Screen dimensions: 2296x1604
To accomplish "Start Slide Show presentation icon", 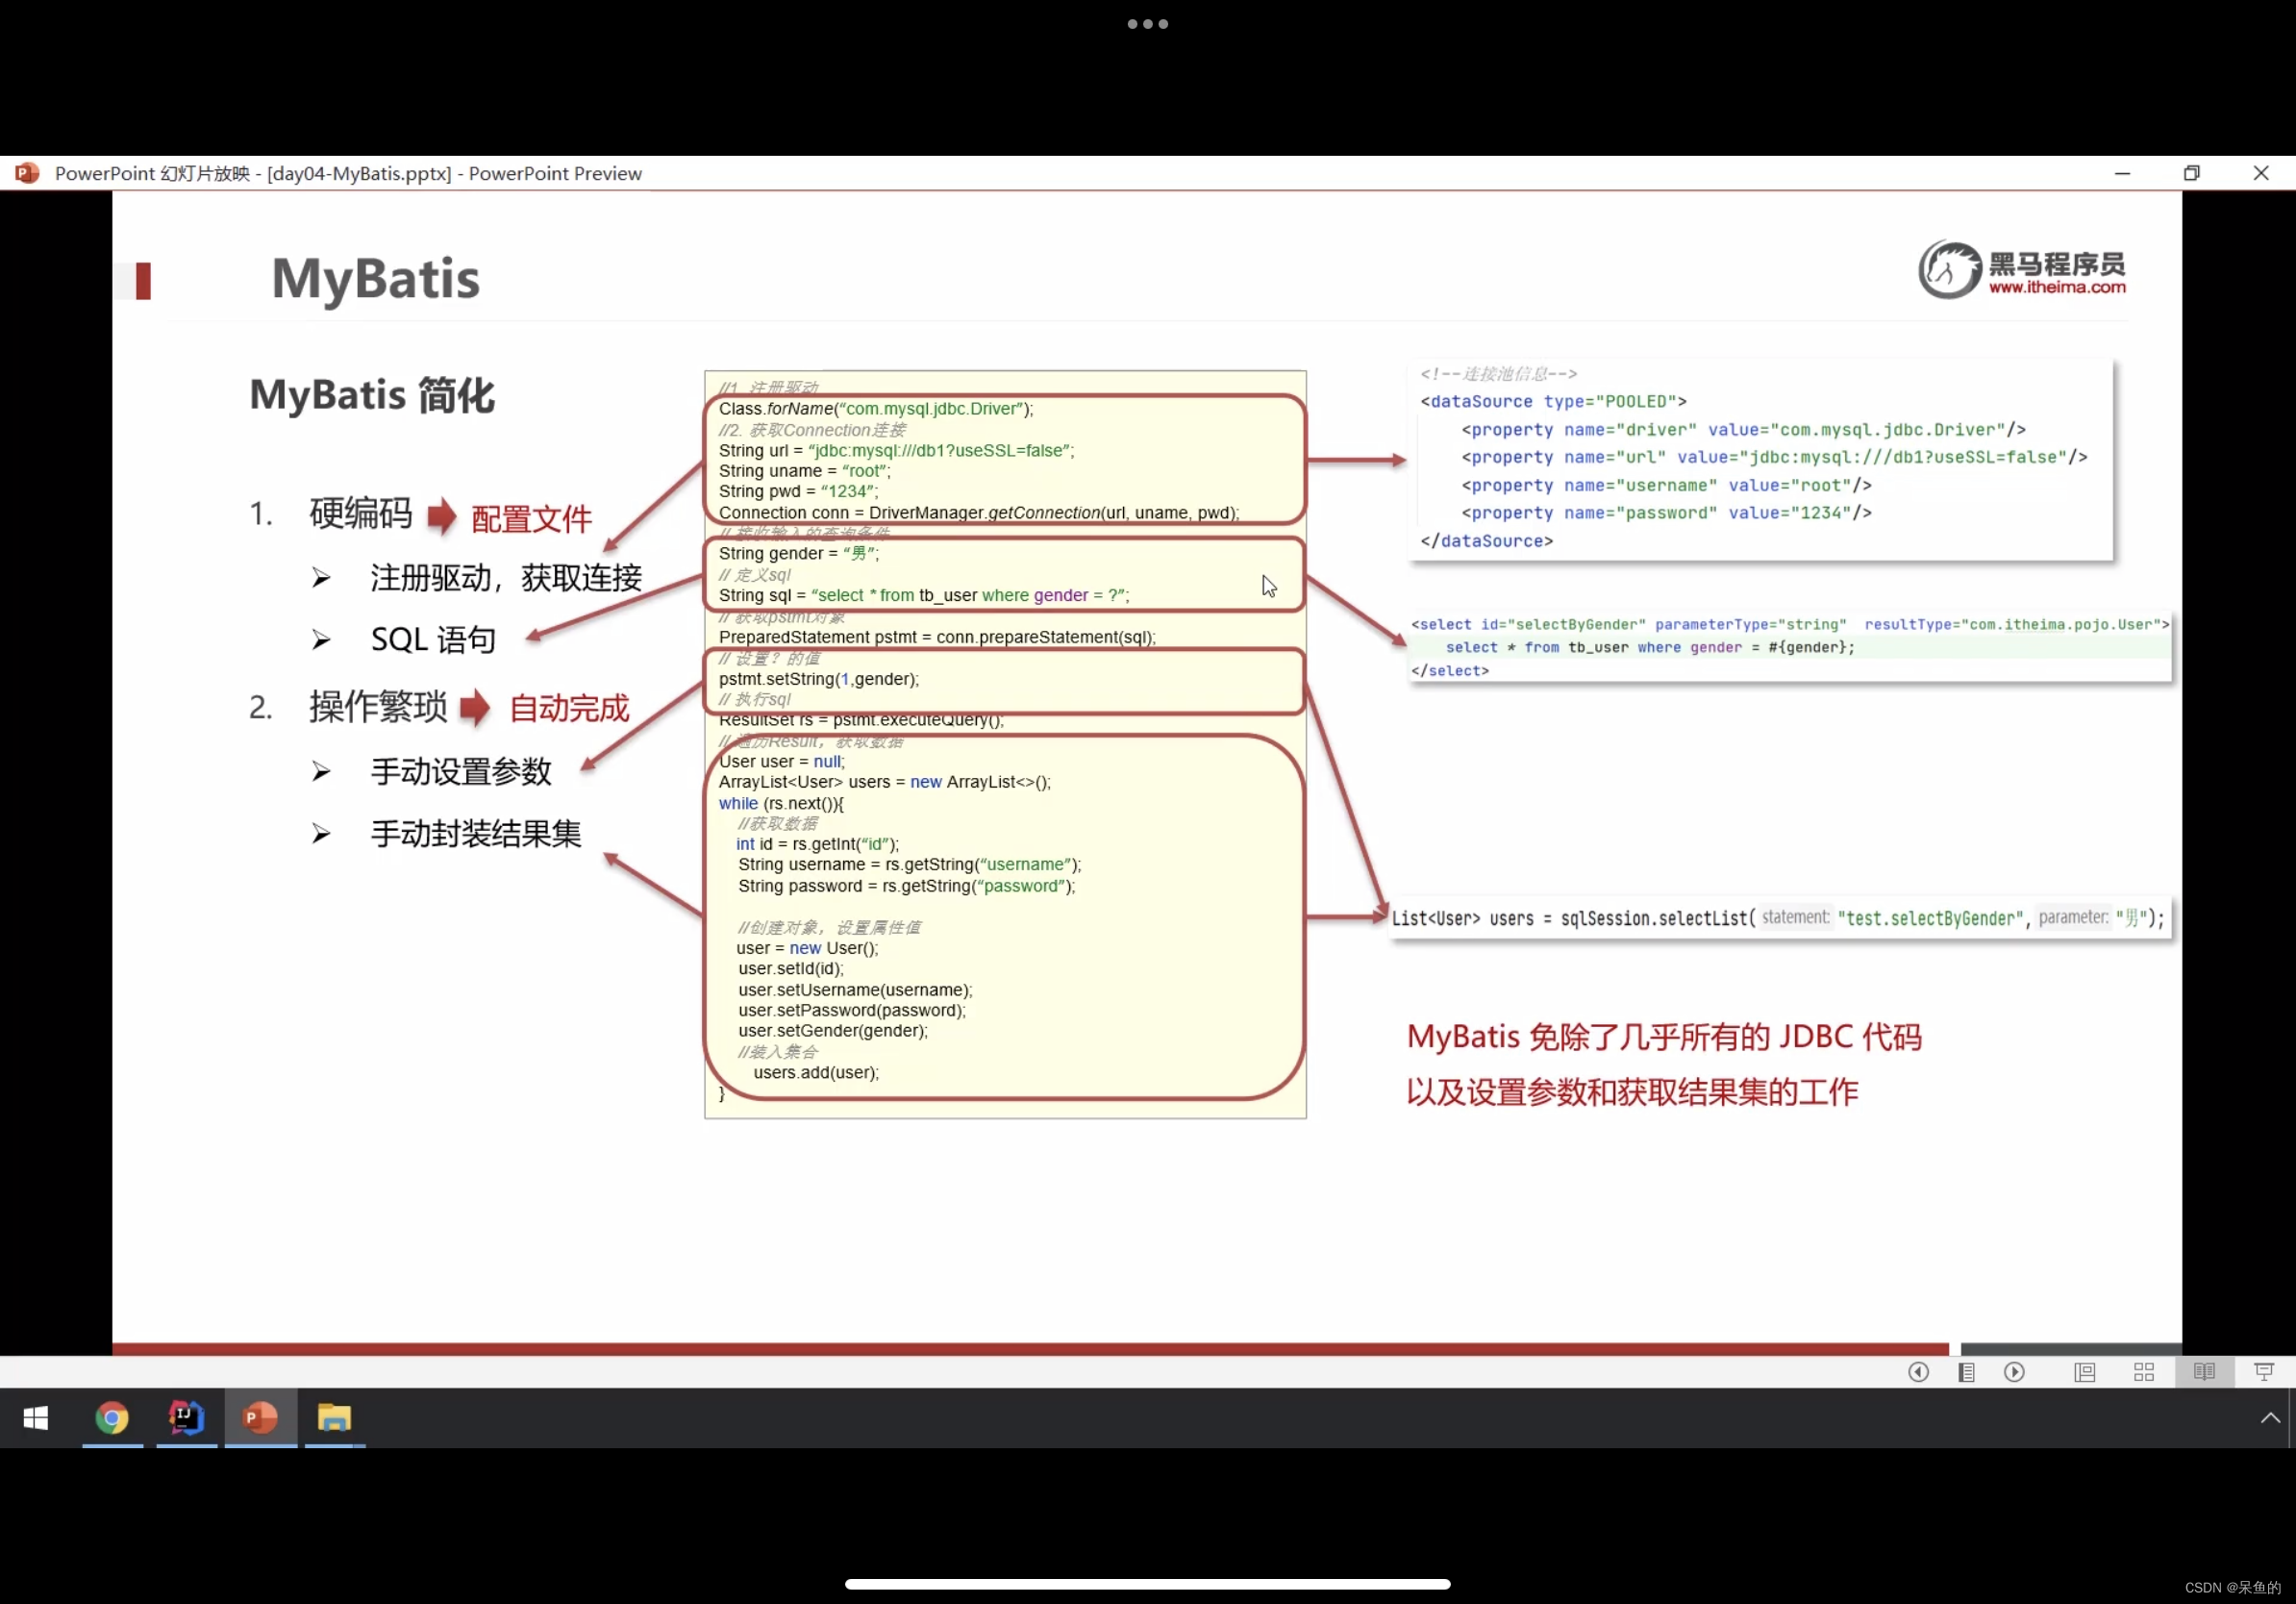I will 2264,1372.
